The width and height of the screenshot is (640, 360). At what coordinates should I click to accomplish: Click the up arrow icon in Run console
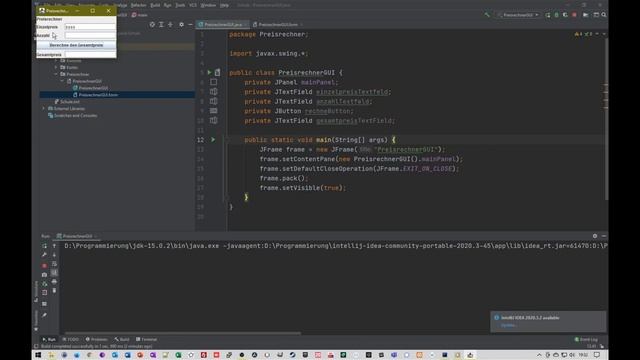pyautogui.click(x=54, y=246)
